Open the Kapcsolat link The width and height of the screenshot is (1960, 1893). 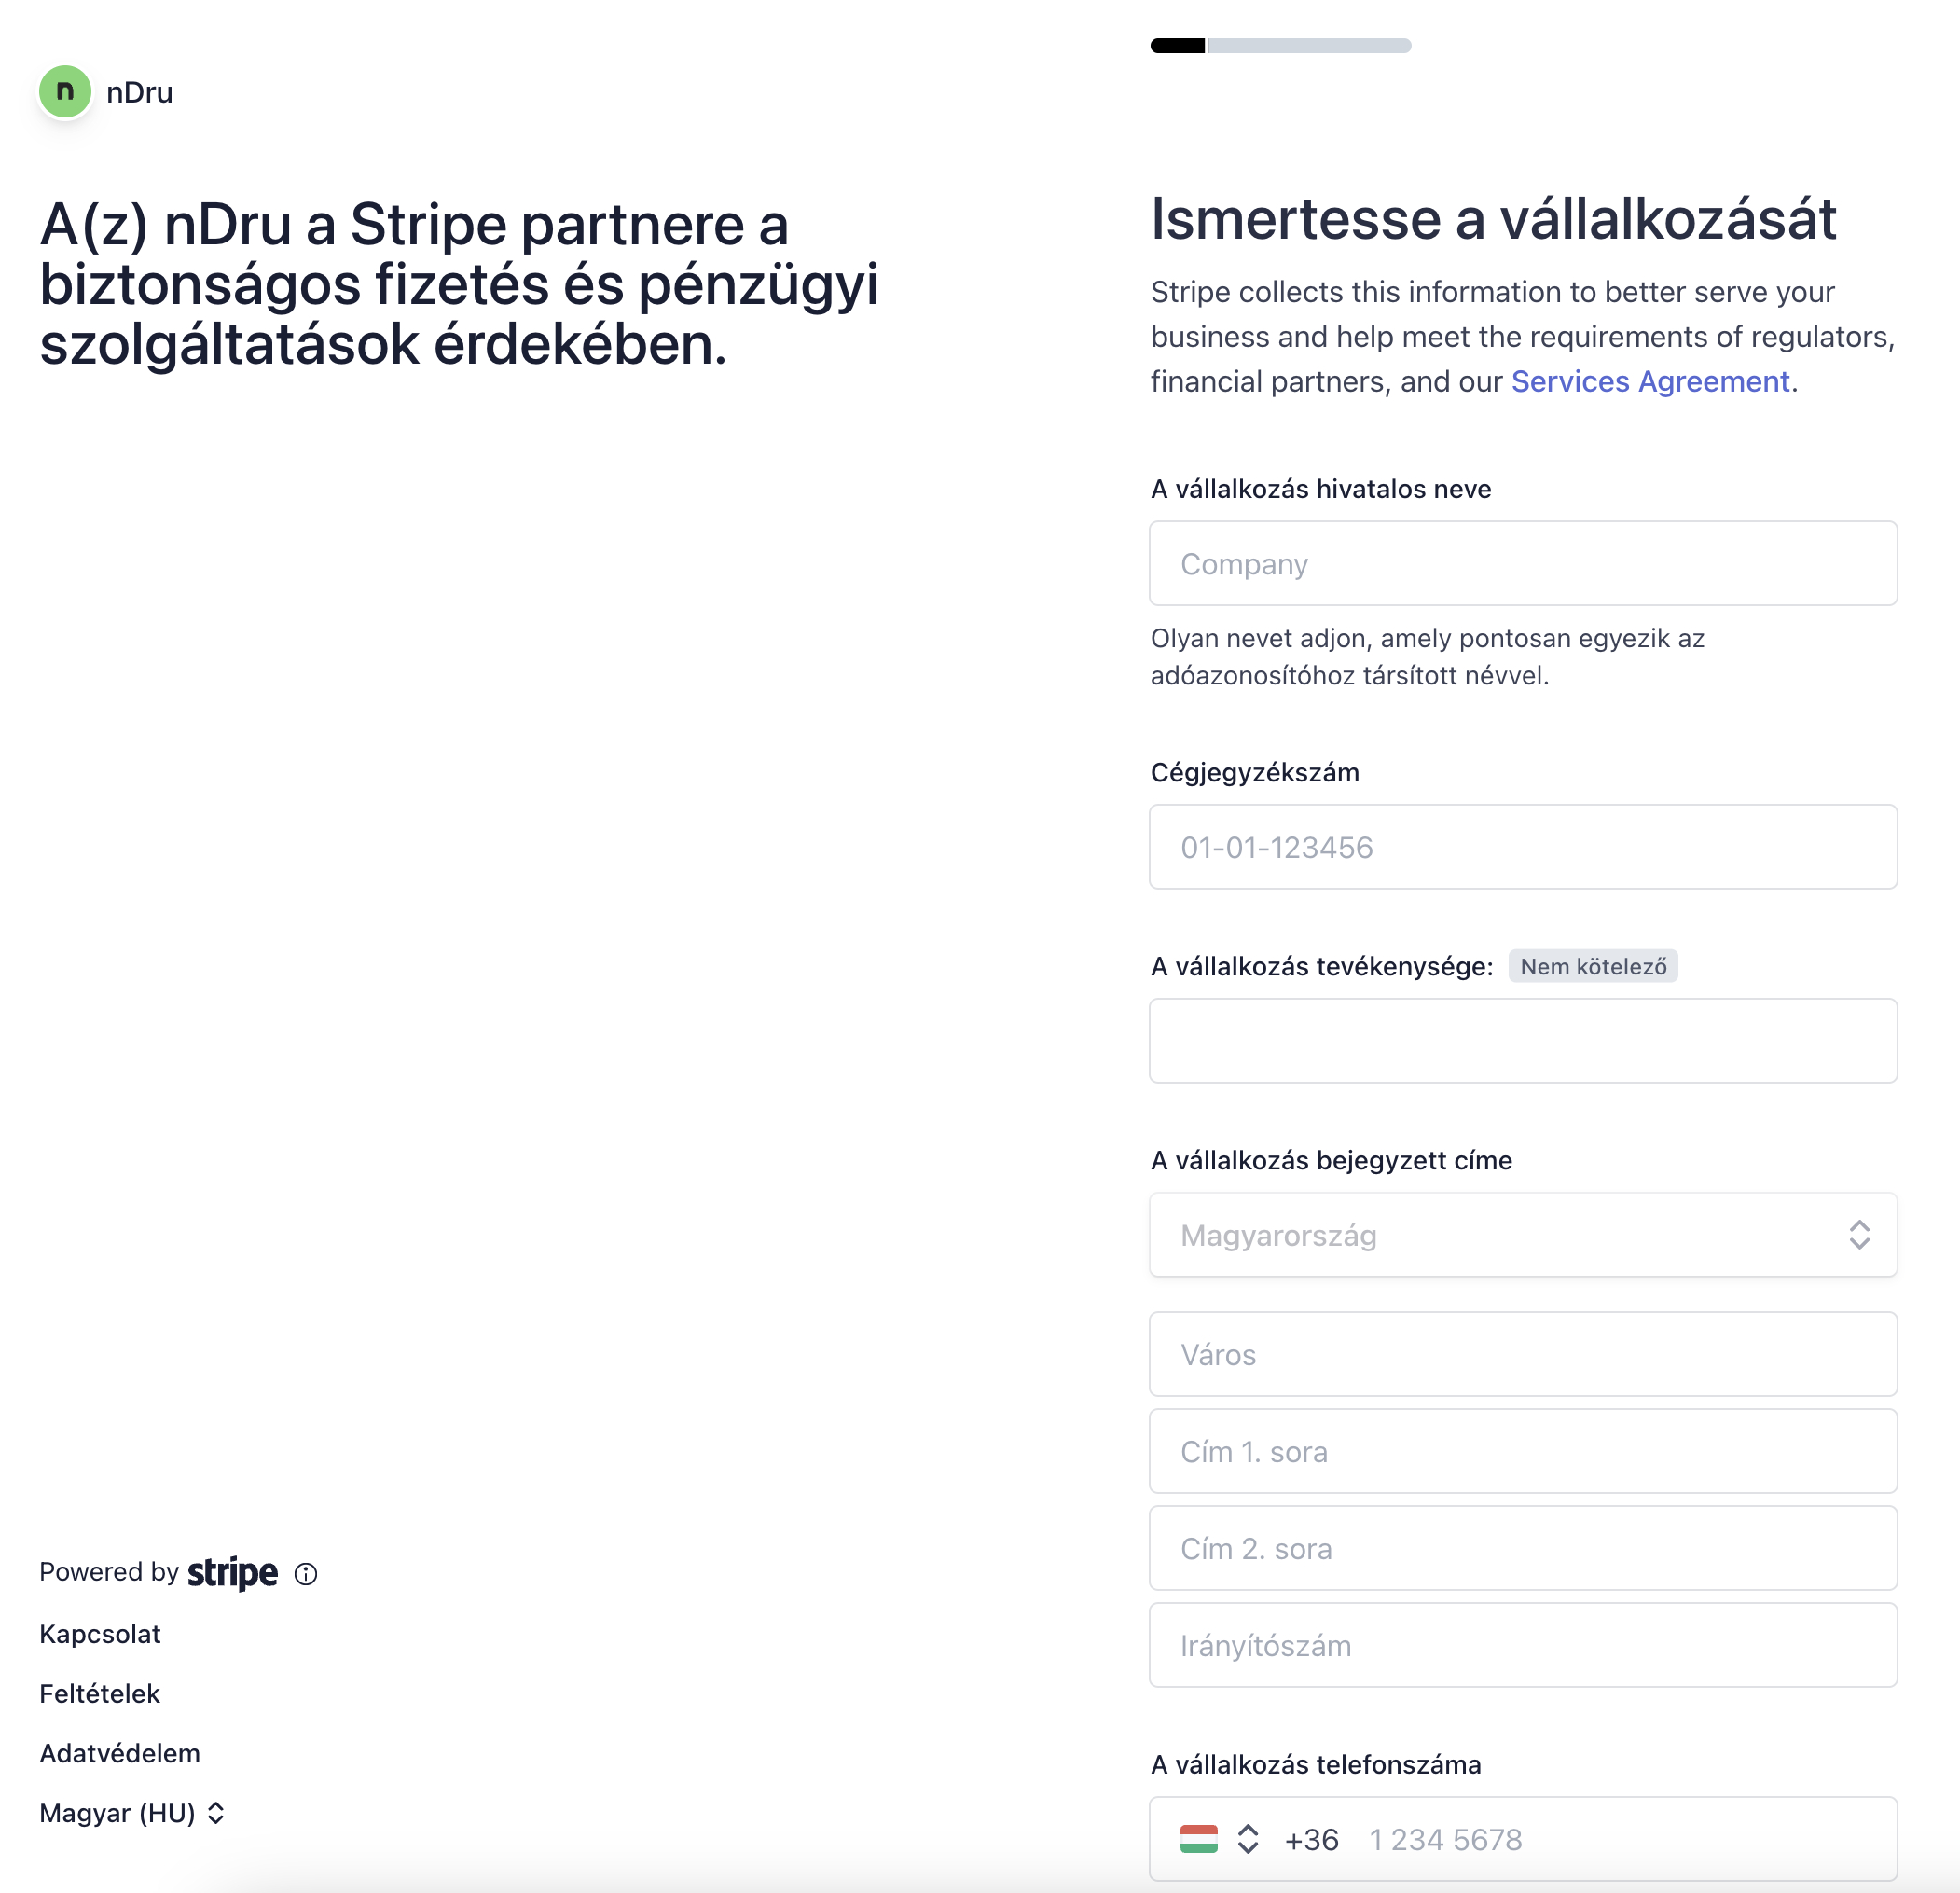(100, 1634)
